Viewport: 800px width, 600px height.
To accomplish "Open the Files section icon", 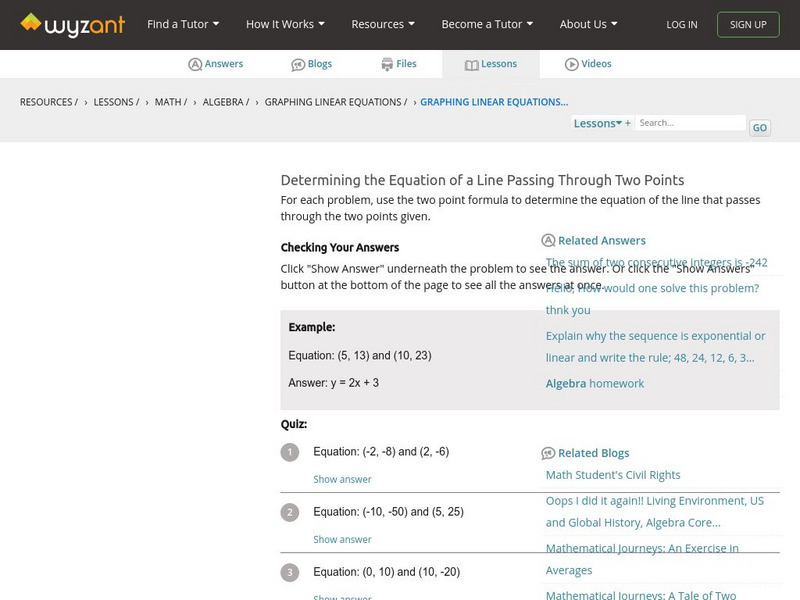I will point(387,64).
